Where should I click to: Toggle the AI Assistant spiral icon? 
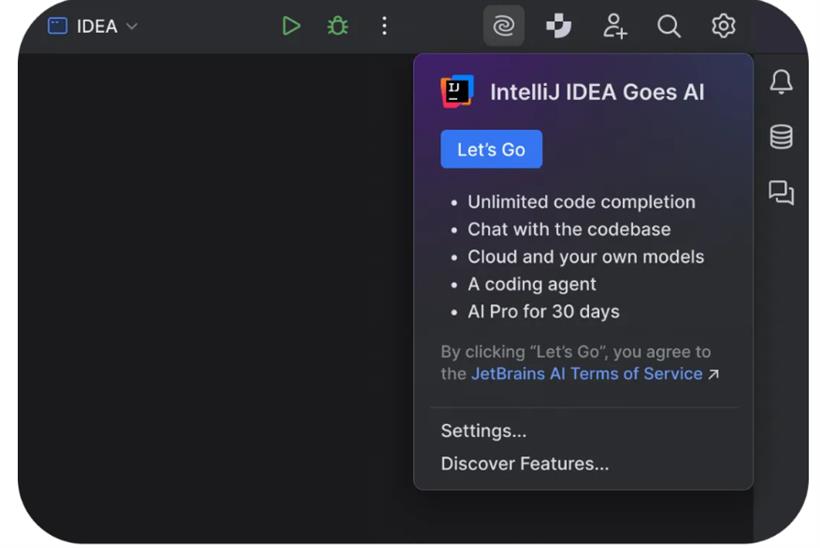504,26
